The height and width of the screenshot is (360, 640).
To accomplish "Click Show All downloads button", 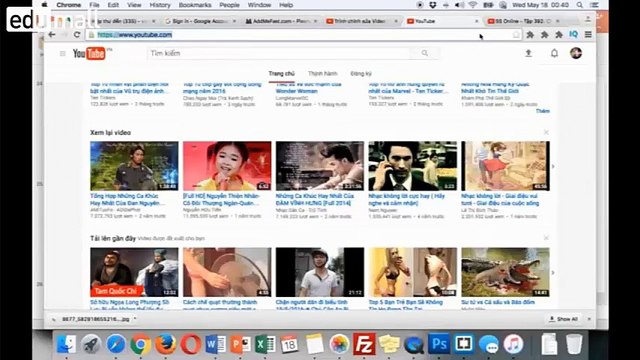I will [x=564, y=319].
